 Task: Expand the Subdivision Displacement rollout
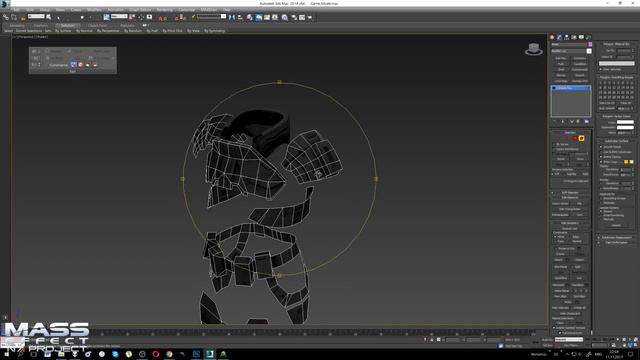(617, 237)
